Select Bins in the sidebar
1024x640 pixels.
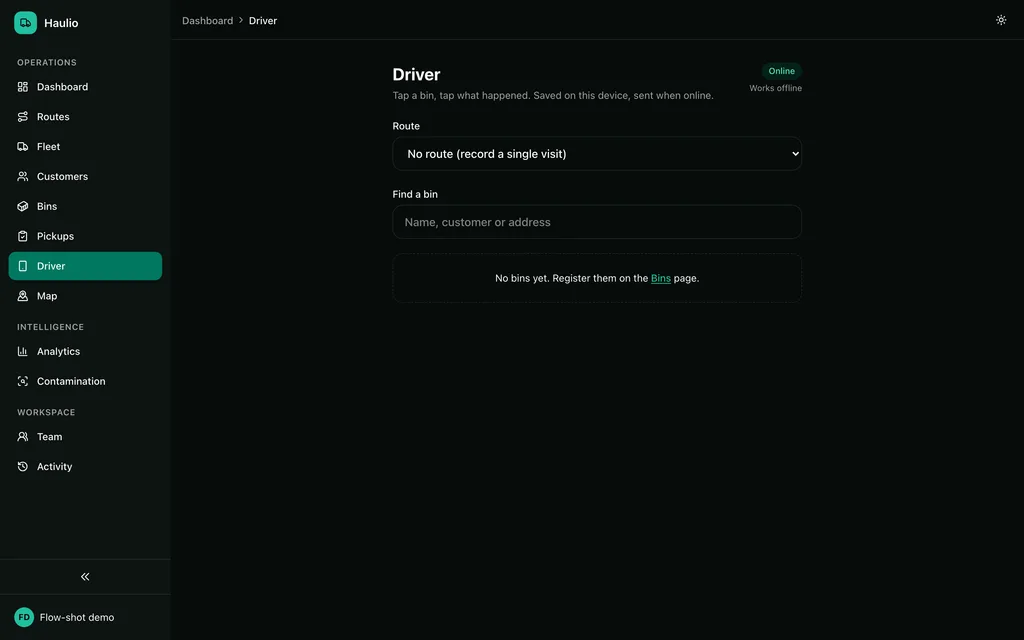point(85,206)
